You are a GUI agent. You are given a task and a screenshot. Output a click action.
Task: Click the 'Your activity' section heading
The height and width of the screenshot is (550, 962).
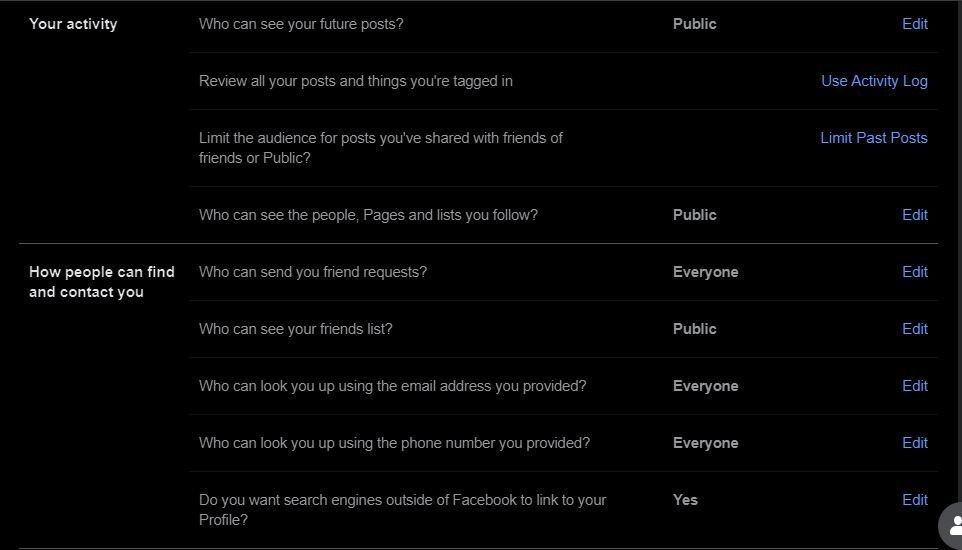coord(73,24)
